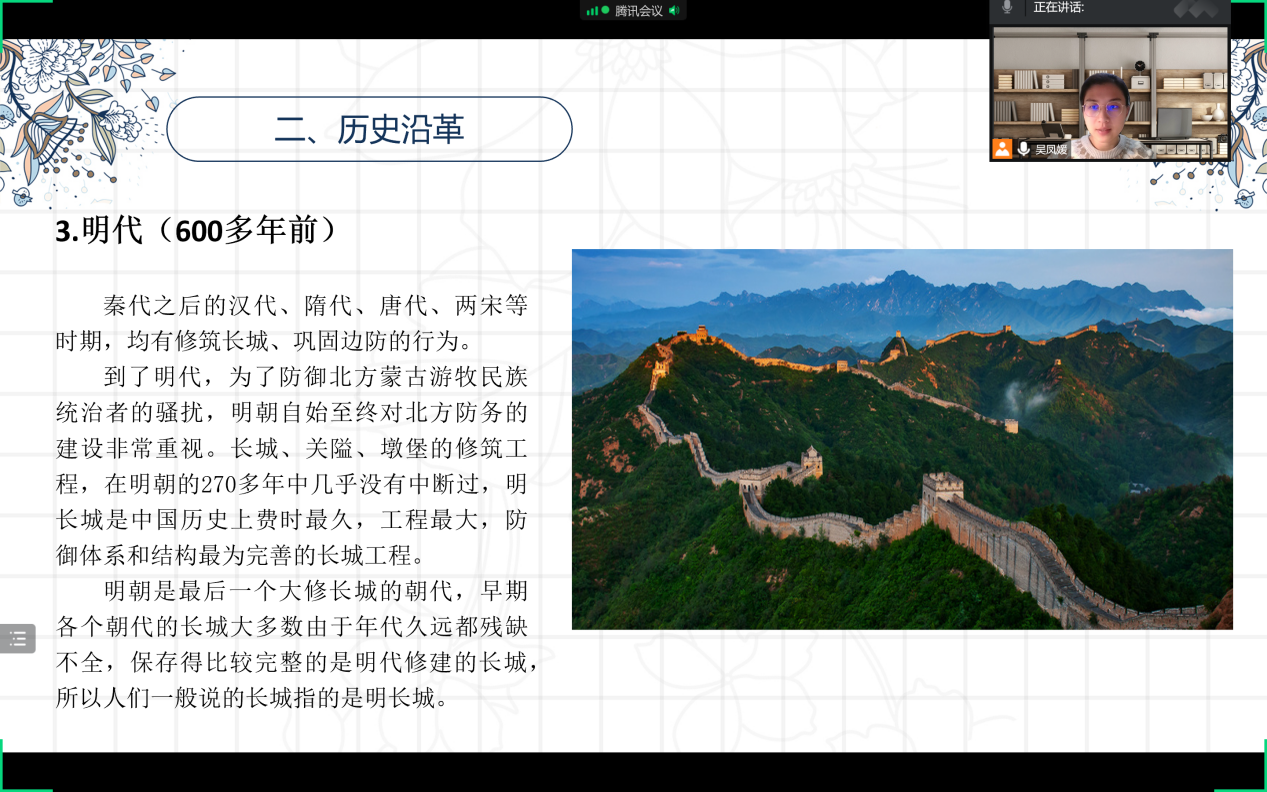
Task: Select the 吴凤媛 participant name tag
Action: point(1050,150)
